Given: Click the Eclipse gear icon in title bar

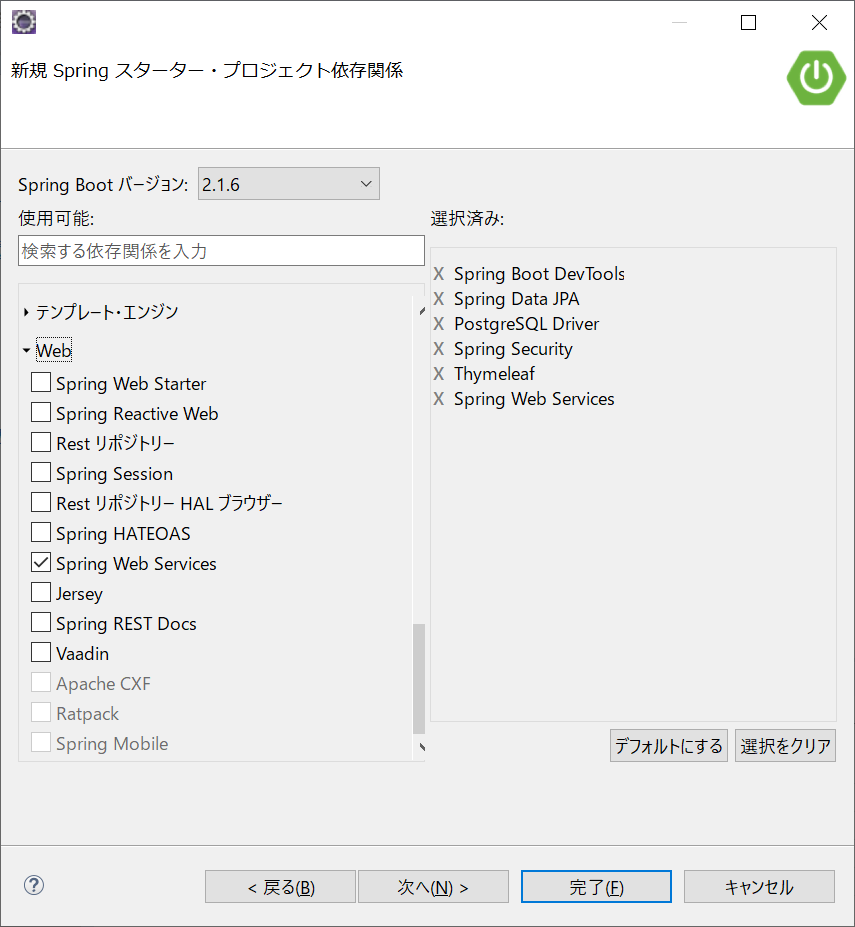Looking at the screenshot, I should click(x=24, y=22).
